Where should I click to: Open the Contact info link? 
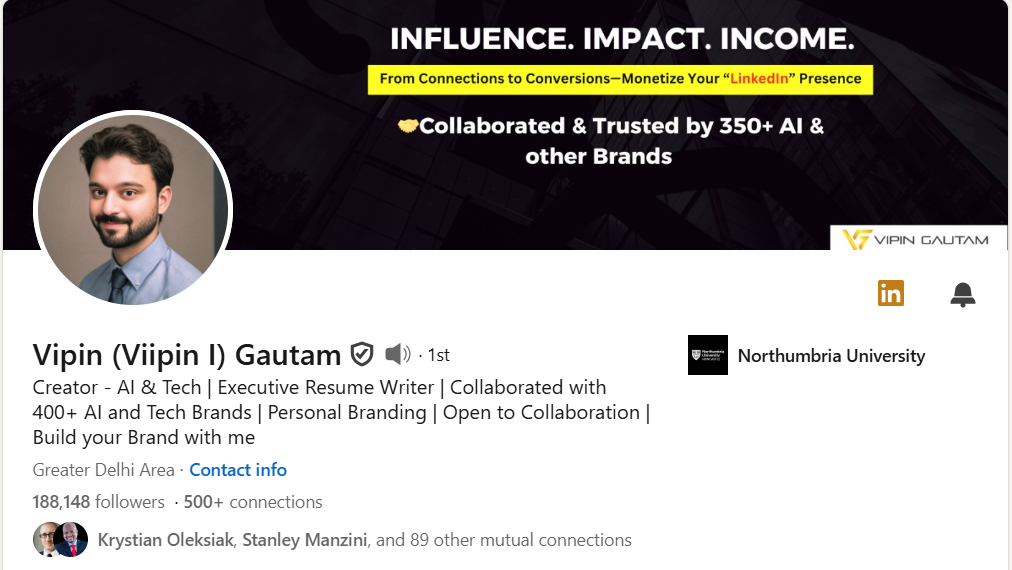point(238,470)
